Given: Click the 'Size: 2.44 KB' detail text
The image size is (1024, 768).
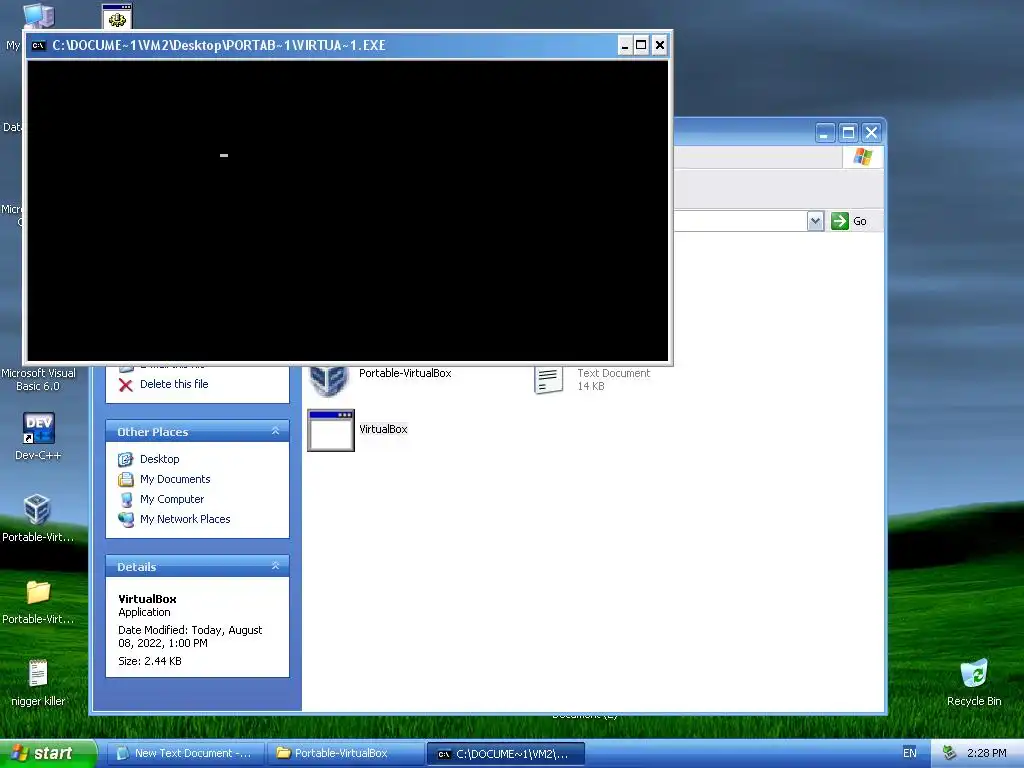Looking at the screenshot, I should click(x=150, y=661).
